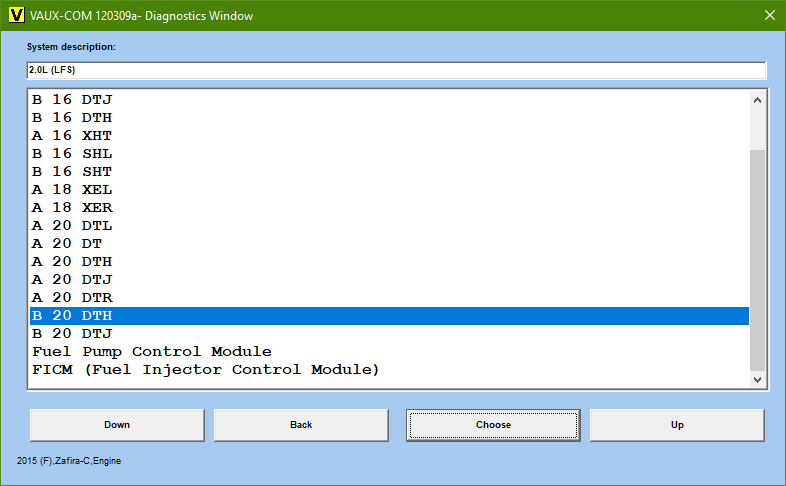The image size is (786, 486).
Task: Select the A 18 XEL engine
Action: click(72, 190)
